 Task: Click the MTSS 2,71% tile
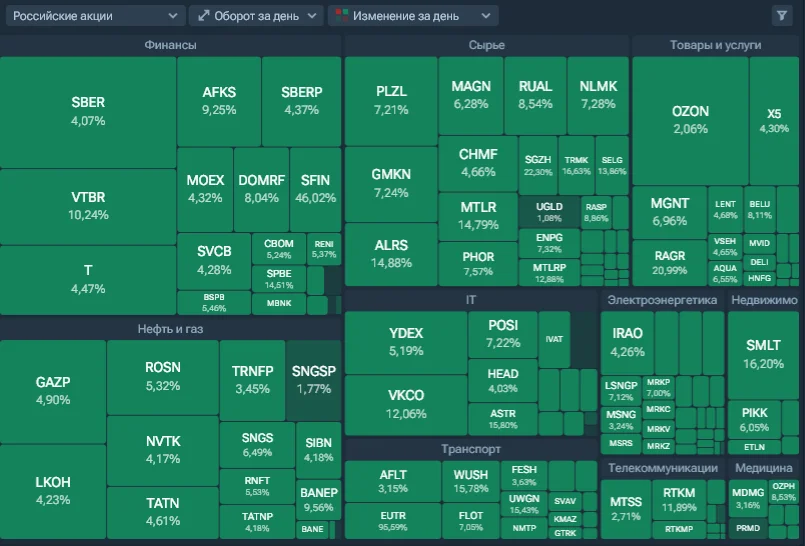626,509
